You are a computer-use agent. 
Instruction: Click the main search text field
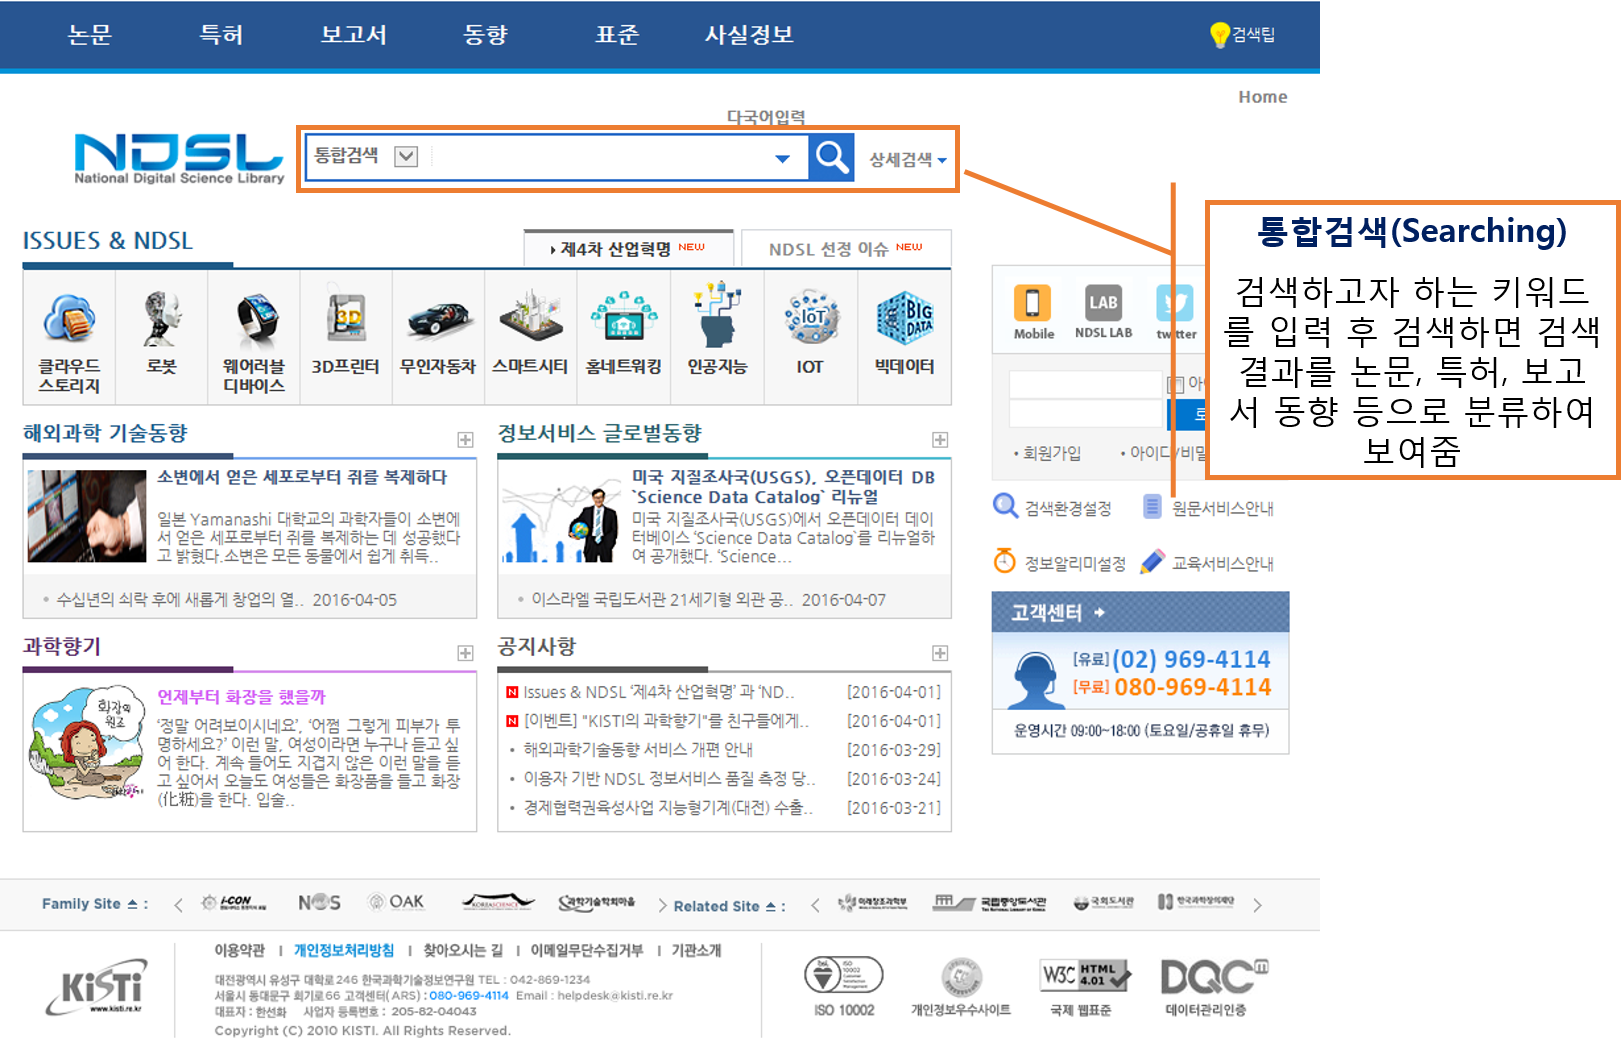pyautogui.click(x=600, y=157)
